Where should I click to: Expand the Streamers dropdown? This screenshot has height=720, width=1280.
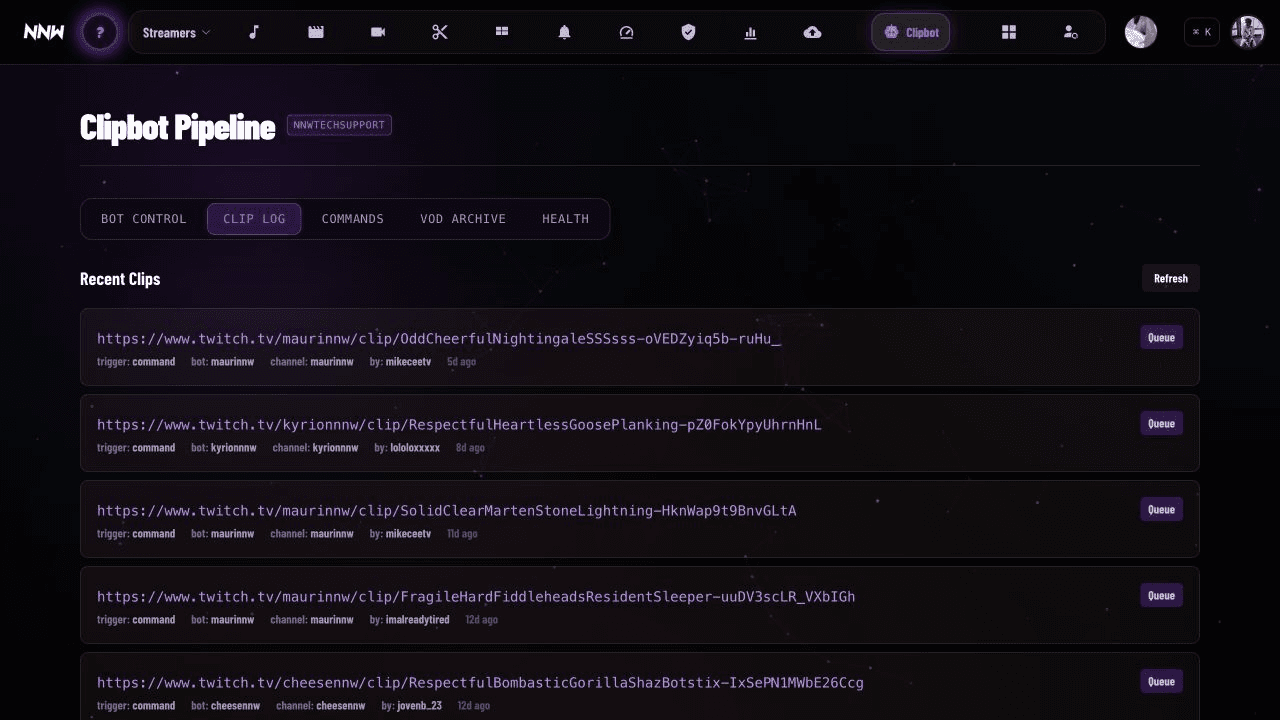pyautogui.click(x=176, y=33)
